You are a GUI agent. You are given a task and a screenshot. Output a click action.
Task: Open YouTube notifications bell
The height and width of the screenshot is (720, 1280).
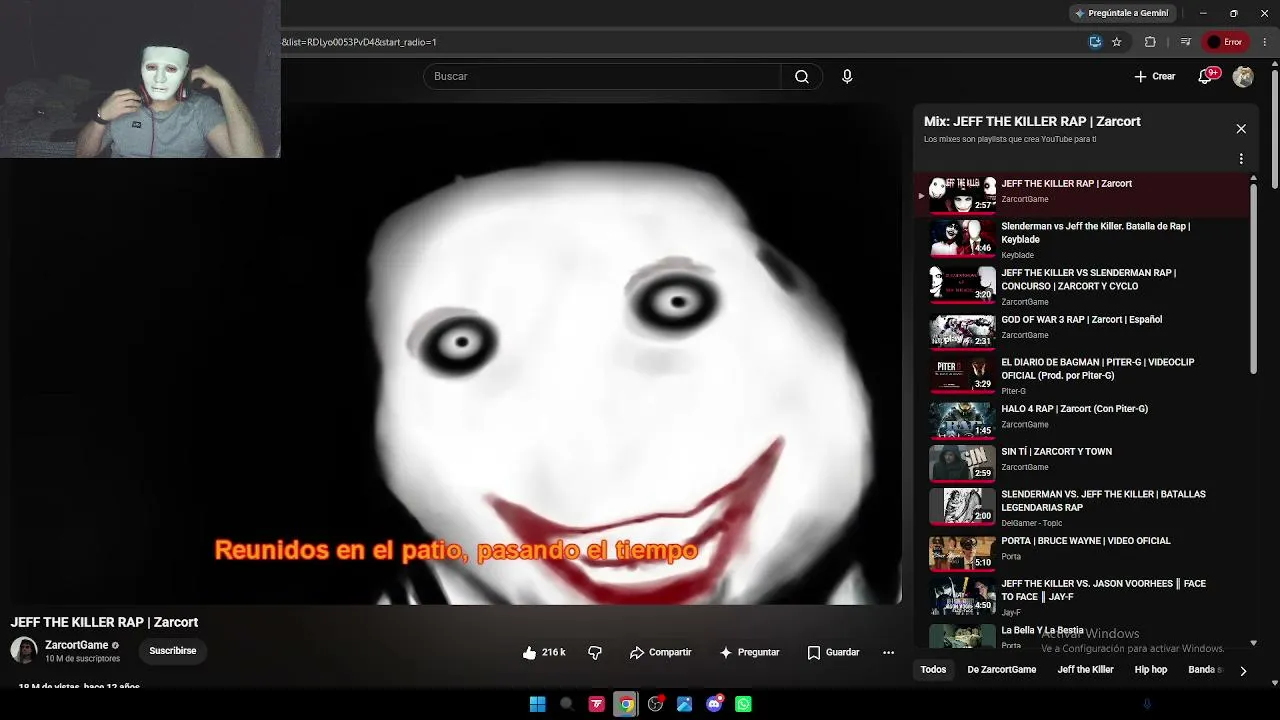(x=1206, y=77)
